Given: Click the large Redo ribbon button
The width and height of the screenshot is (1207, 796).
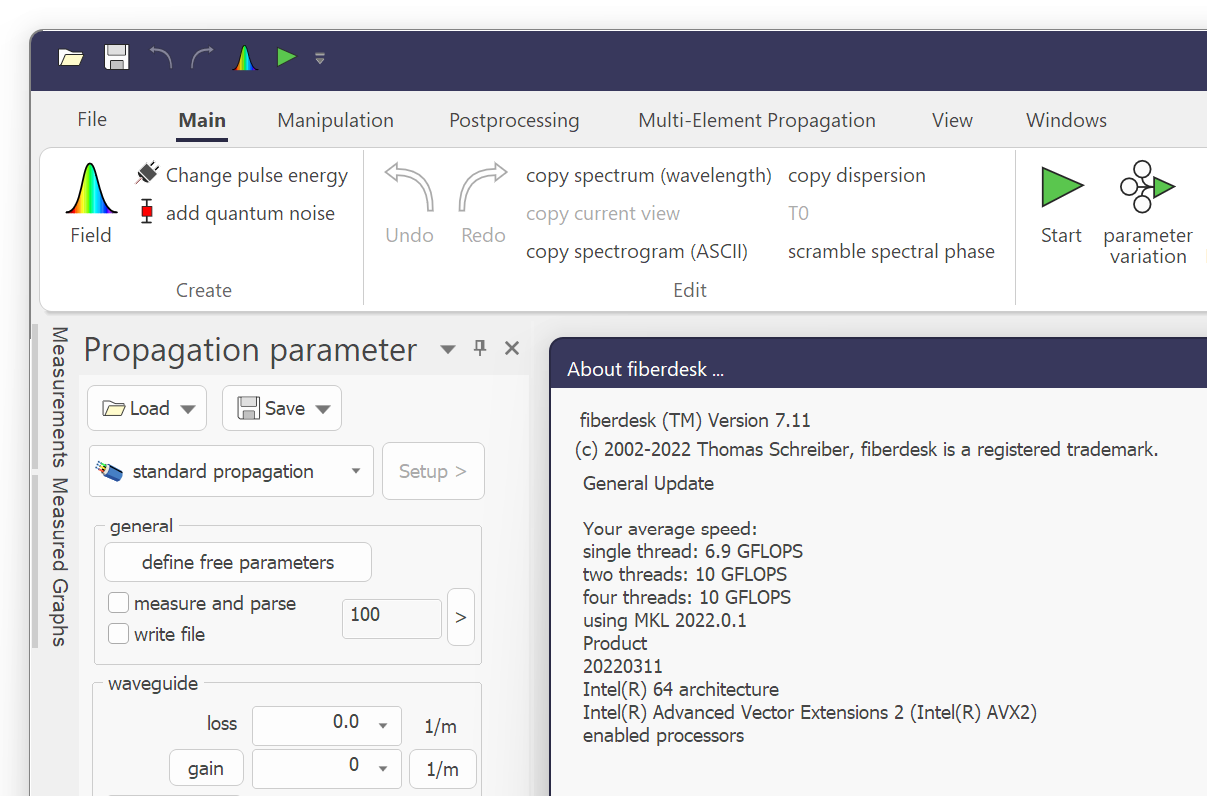Looking at the screenshot, I should (483, 204).
